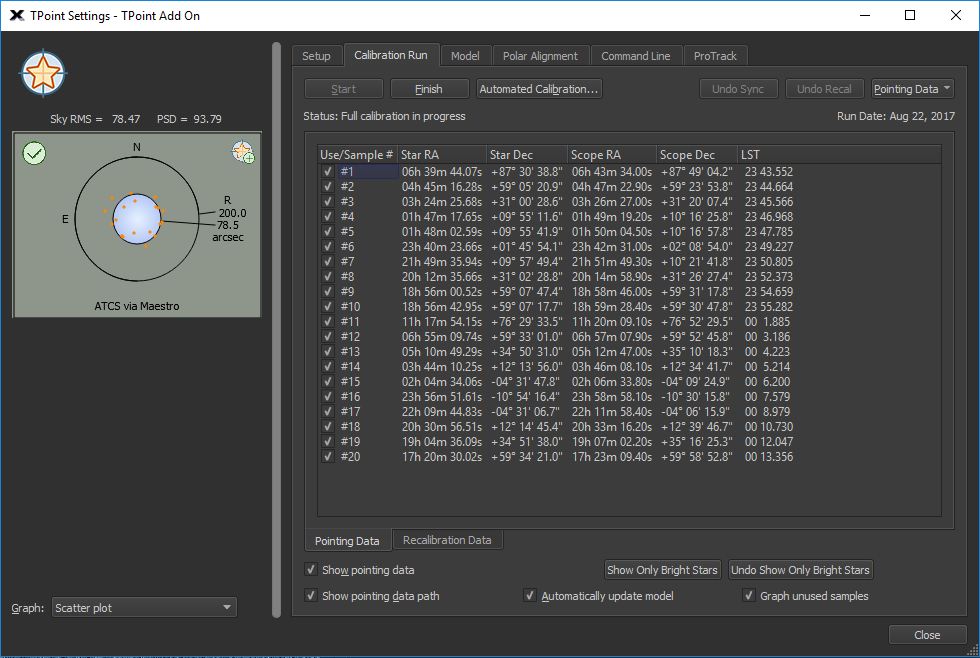
Task: Click sample label #16
Action: coord(351,396)
